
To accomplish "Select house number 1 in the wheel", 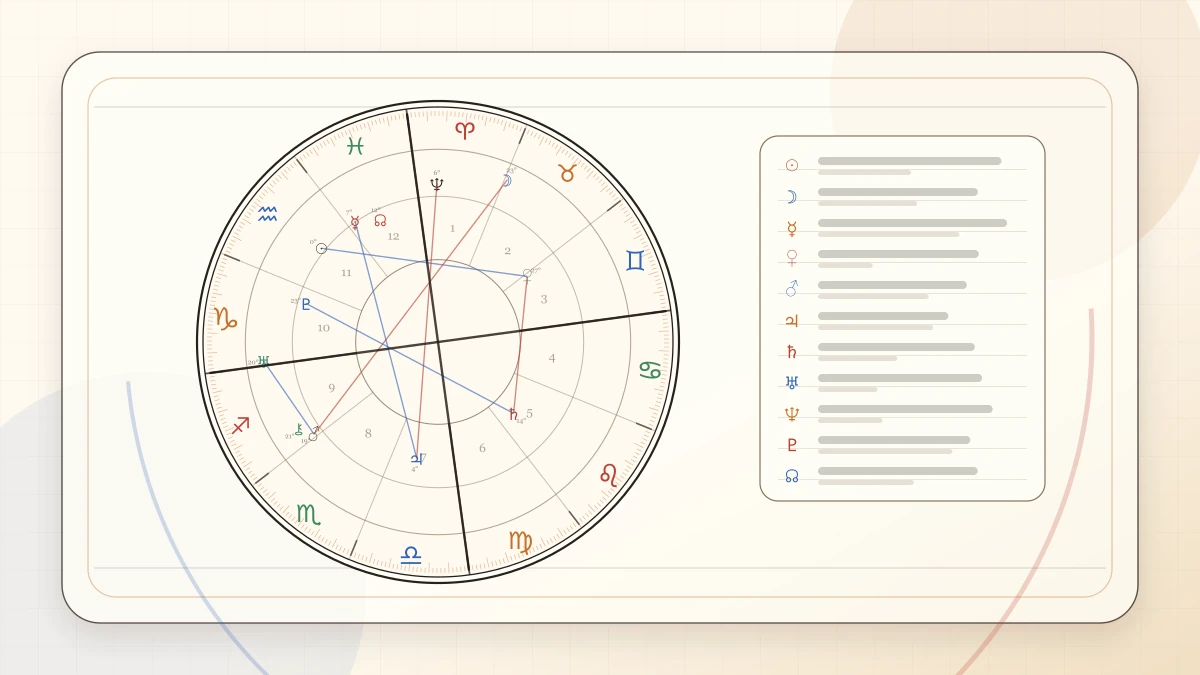I will point(452,229).
